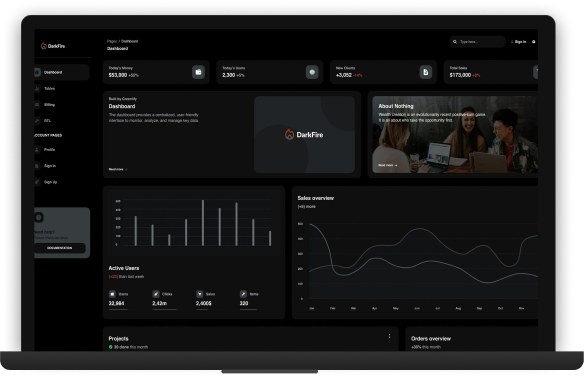Click the green check icon beside 30 done
Image resolution: width=584 pixels, height=378 pixels.
111,347
